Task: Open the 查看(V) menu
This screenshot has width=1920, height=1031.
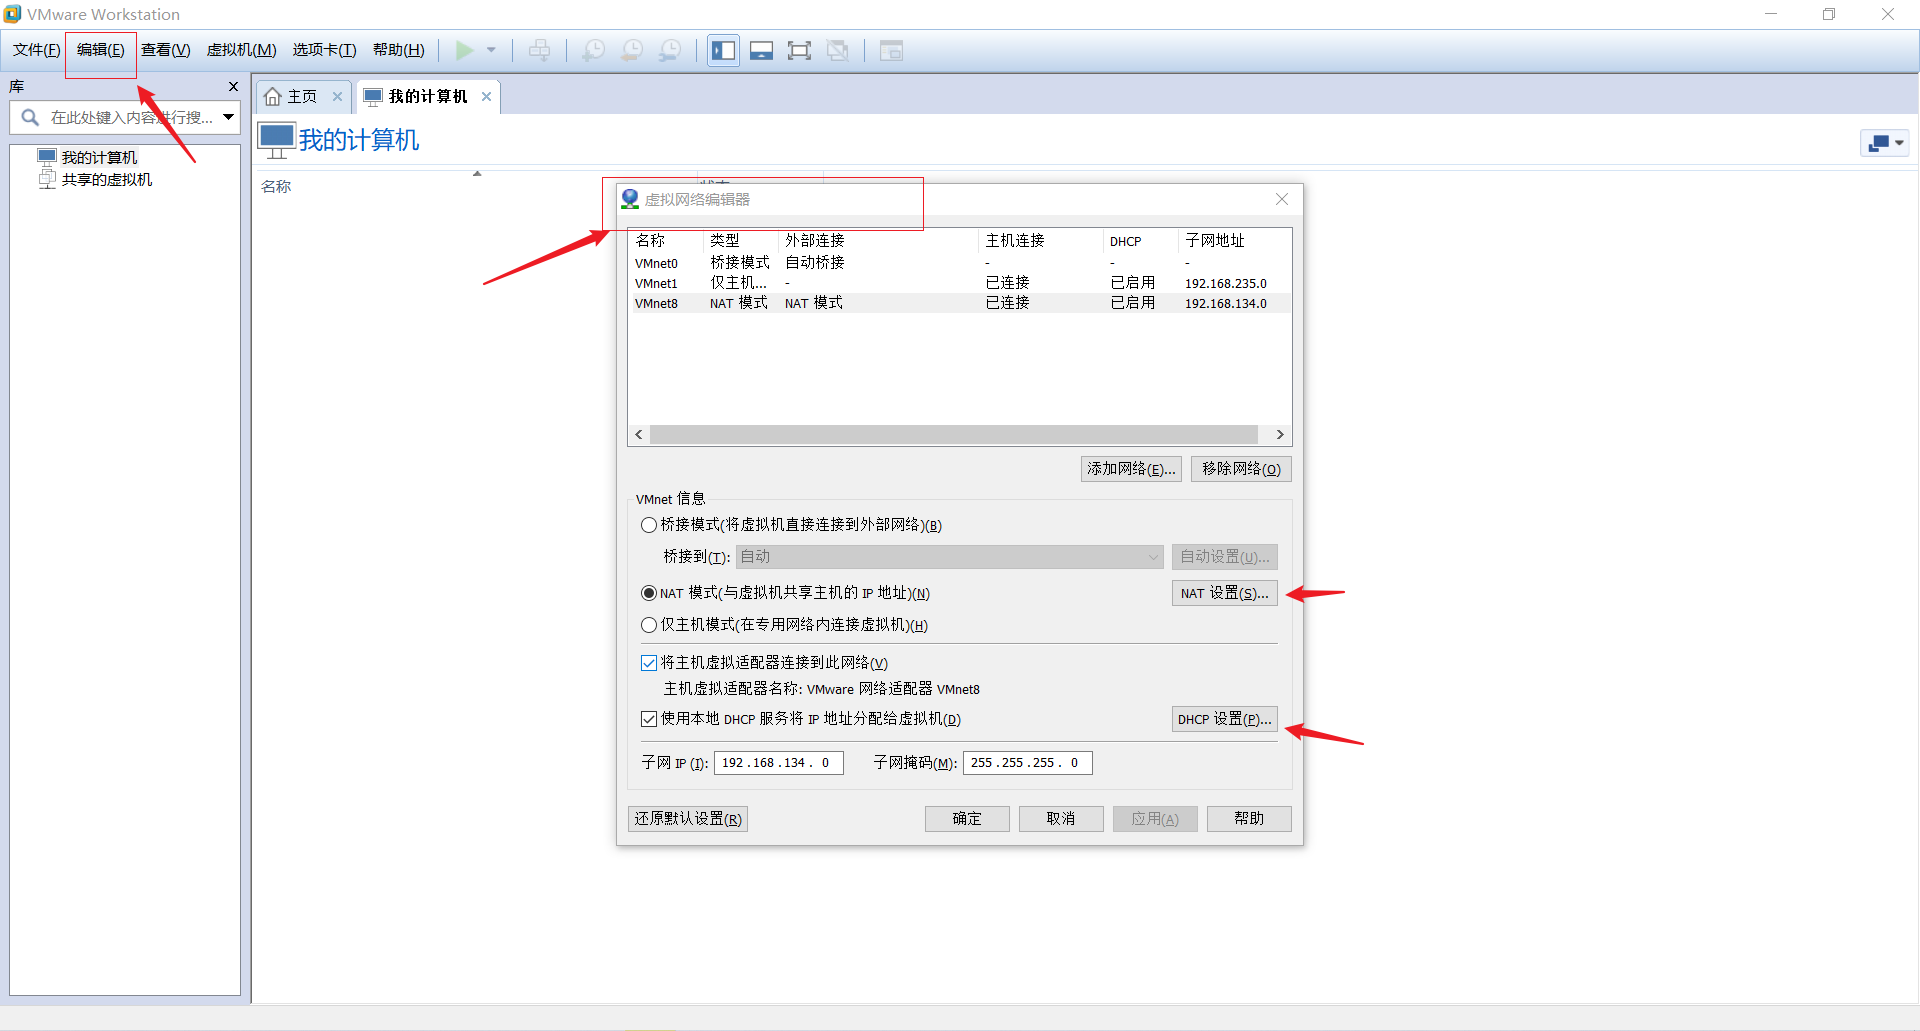Action: (166, 50)
